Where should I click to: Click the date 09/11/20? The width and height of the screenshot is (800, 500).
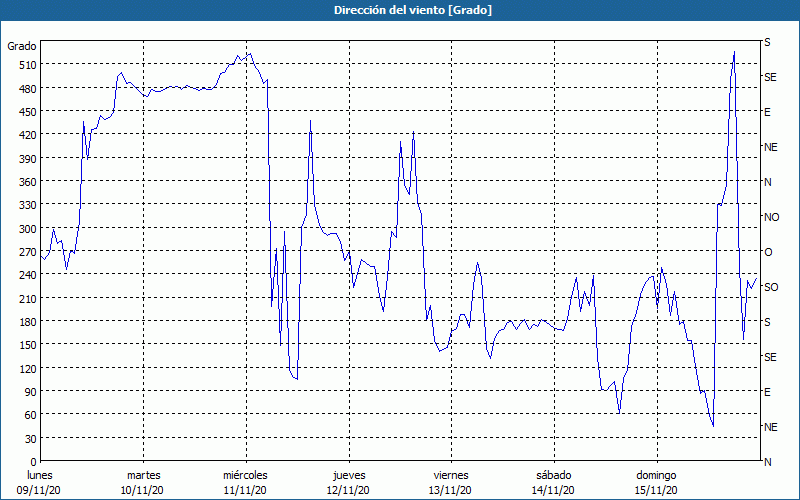coord(39,491)
